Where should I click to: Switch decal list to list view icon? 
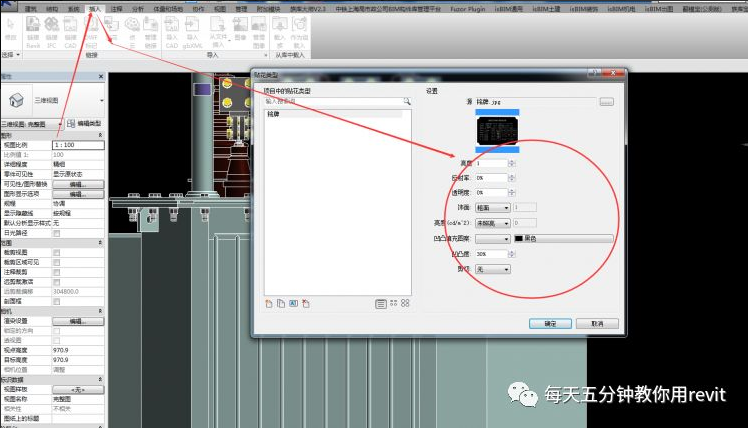[x=381, y=302]
